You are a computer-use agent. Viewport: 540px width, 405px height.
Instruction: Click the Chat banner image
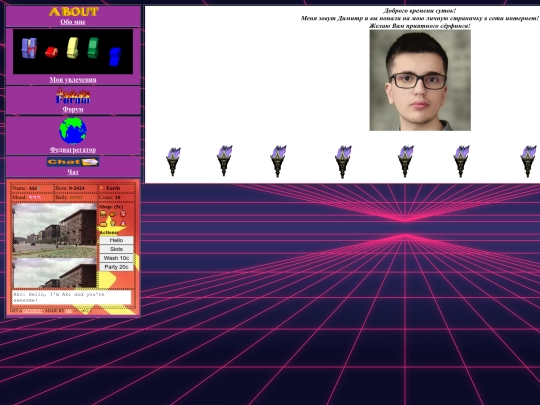pyautogui.click(x=73, y=162)
